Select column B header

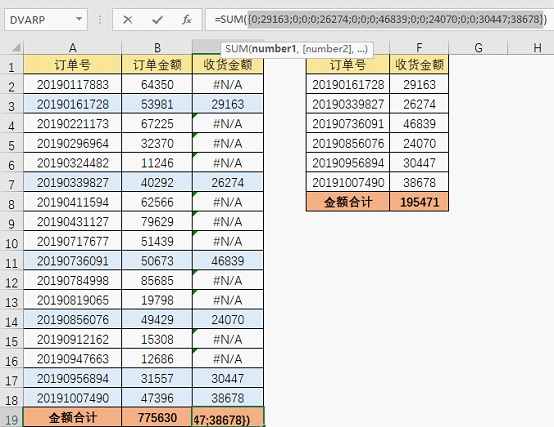[157, 47]
